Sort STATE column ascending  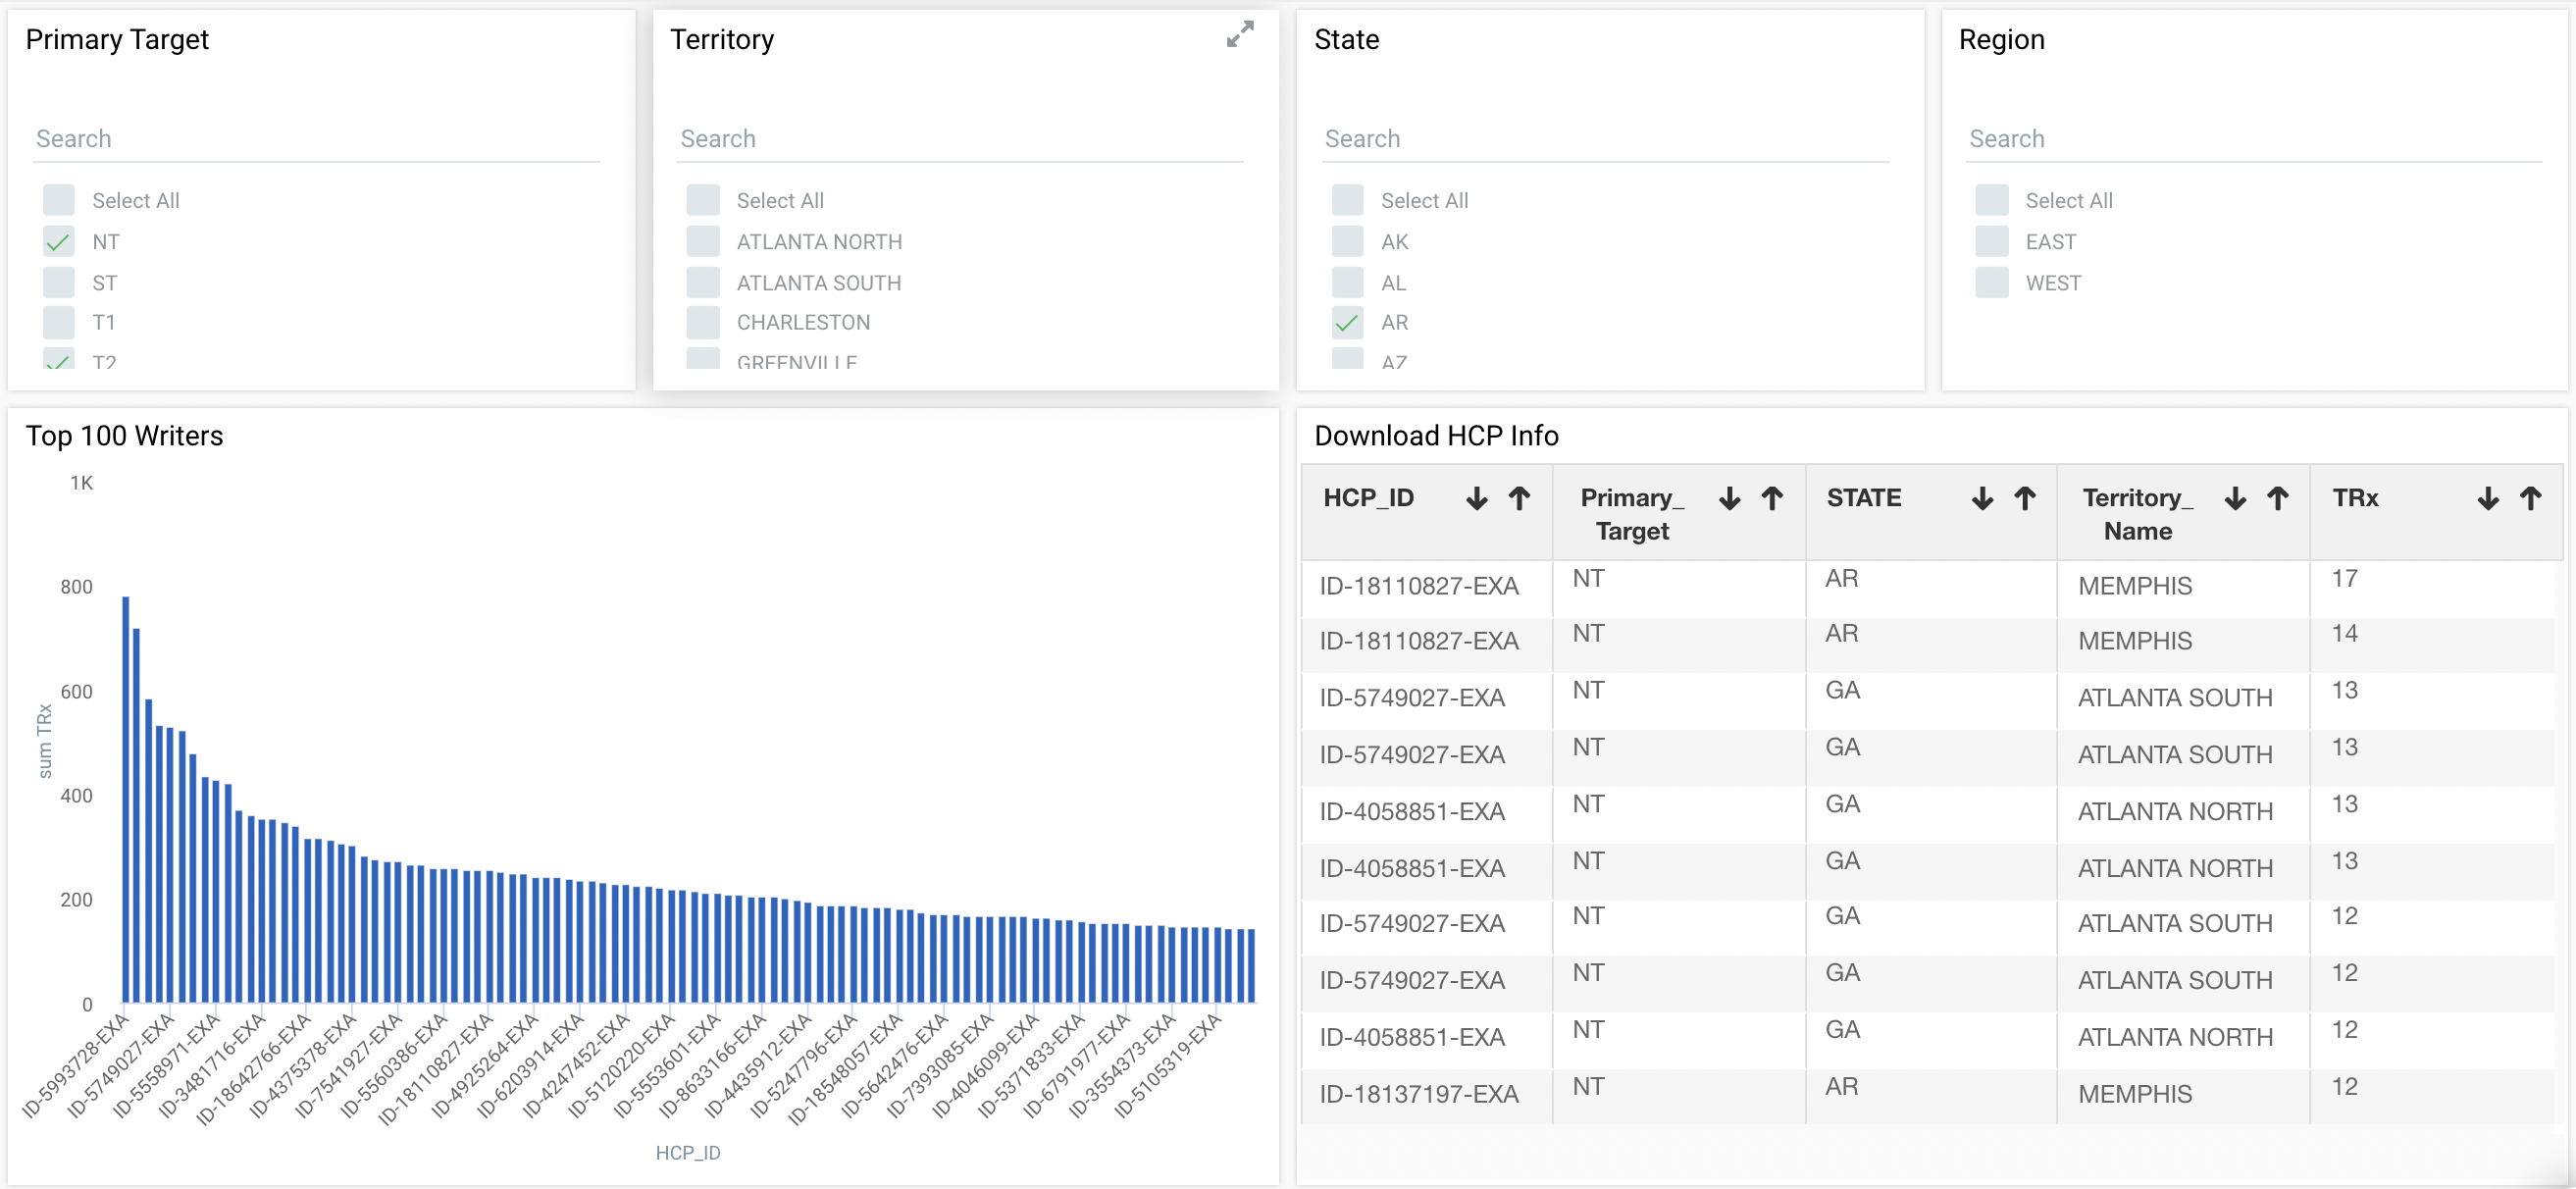(2025, 498)
